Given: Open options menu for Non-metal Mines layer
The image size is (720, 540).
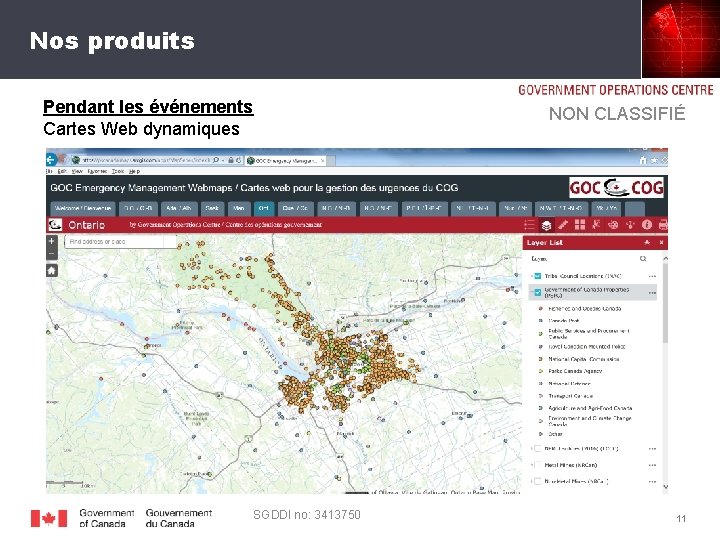Looking at the screenshot, I should (652, 481).
